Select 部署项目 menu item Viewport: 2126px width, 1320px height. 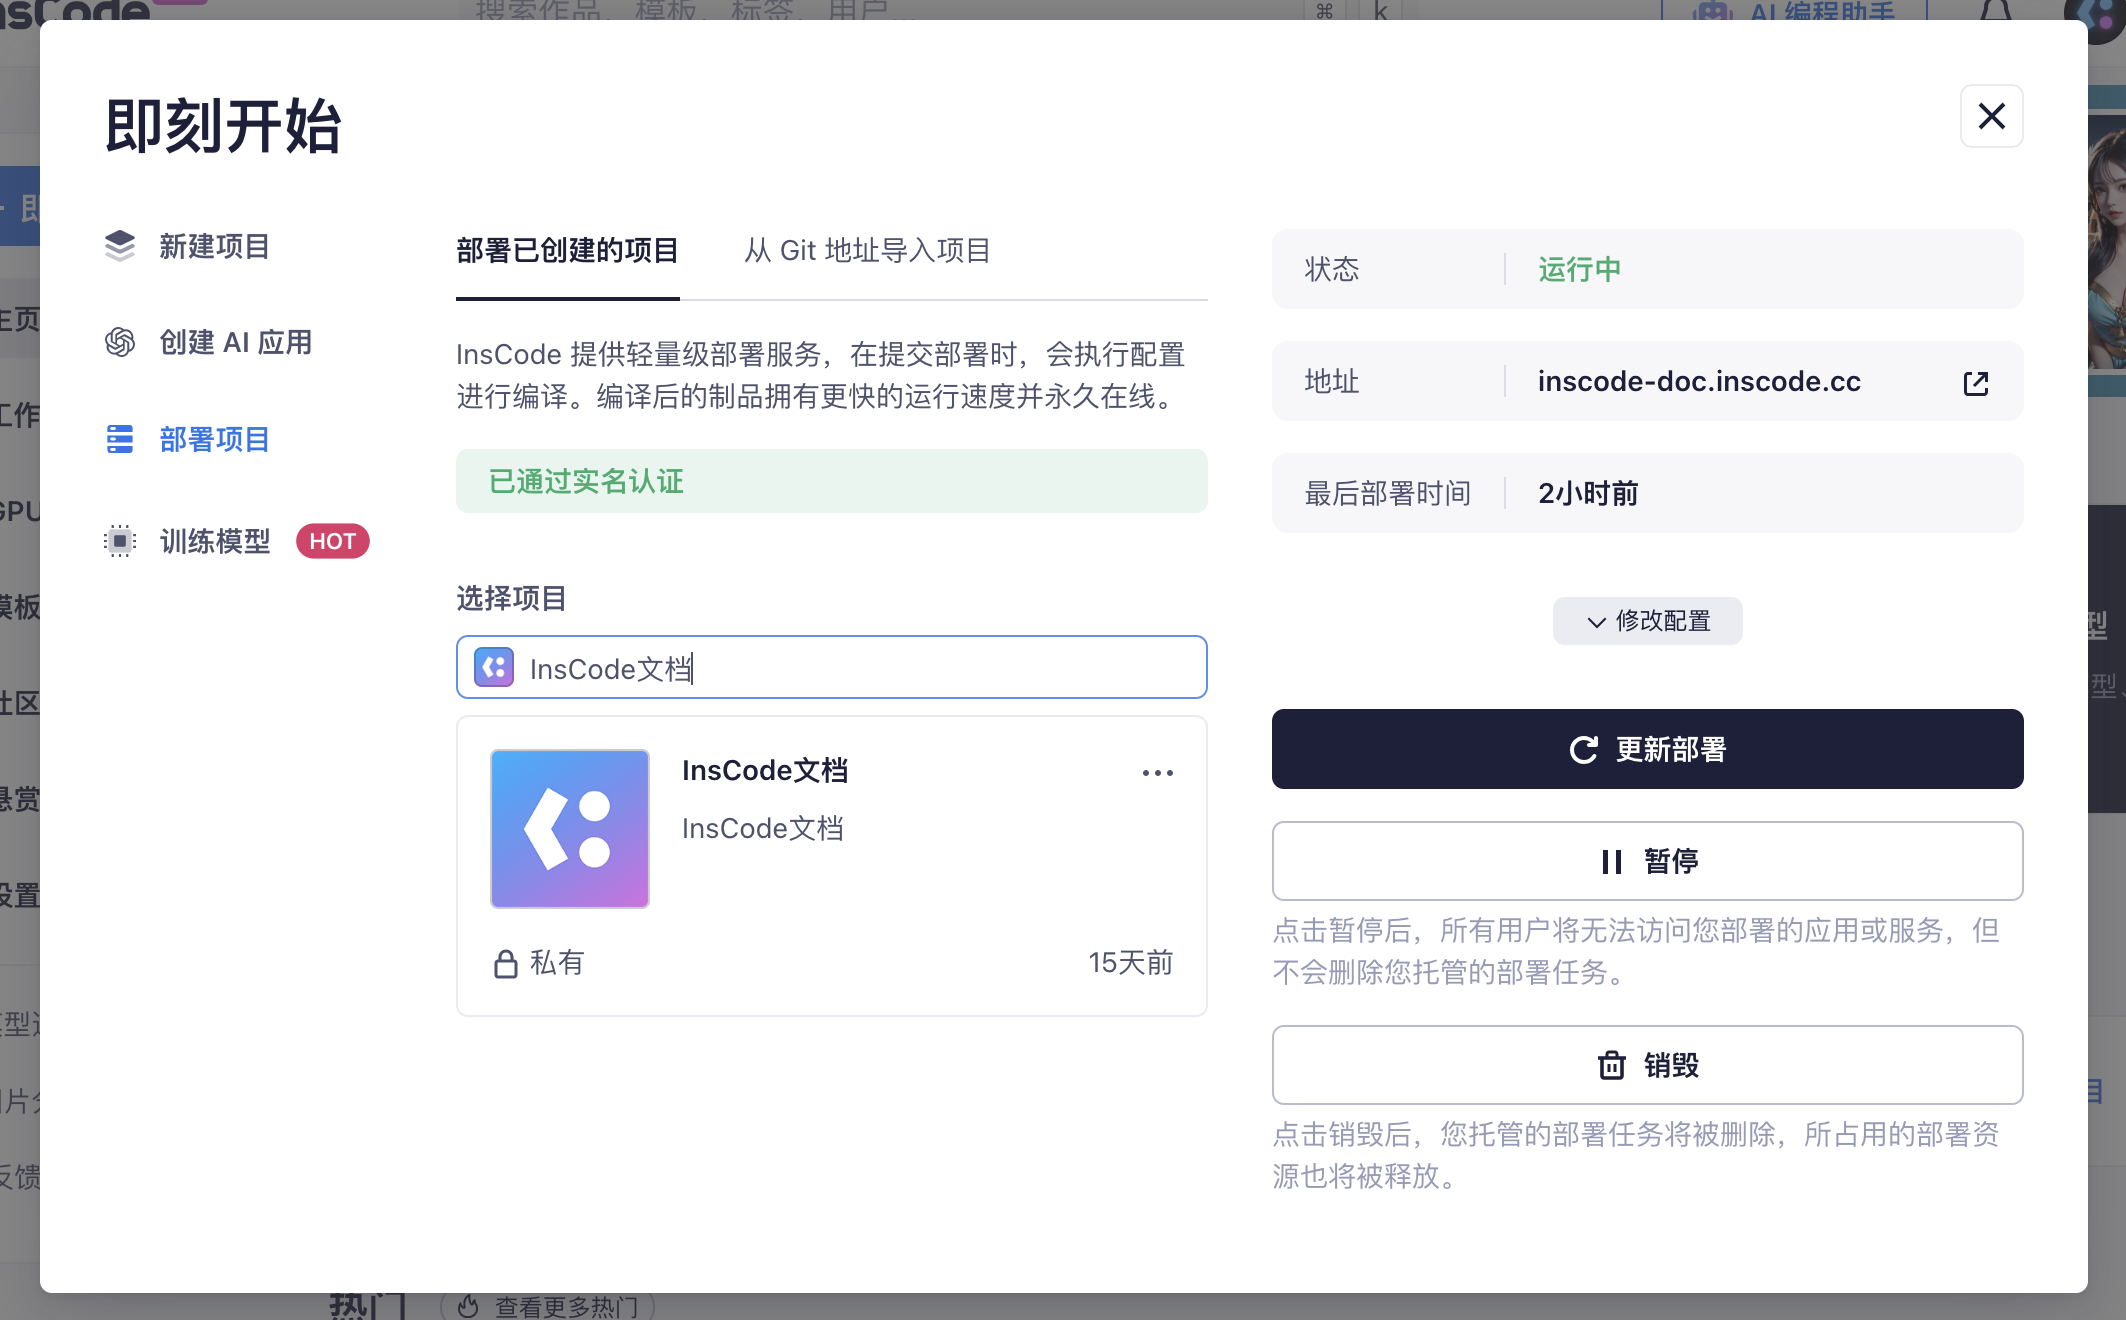(x=187, y=439)
